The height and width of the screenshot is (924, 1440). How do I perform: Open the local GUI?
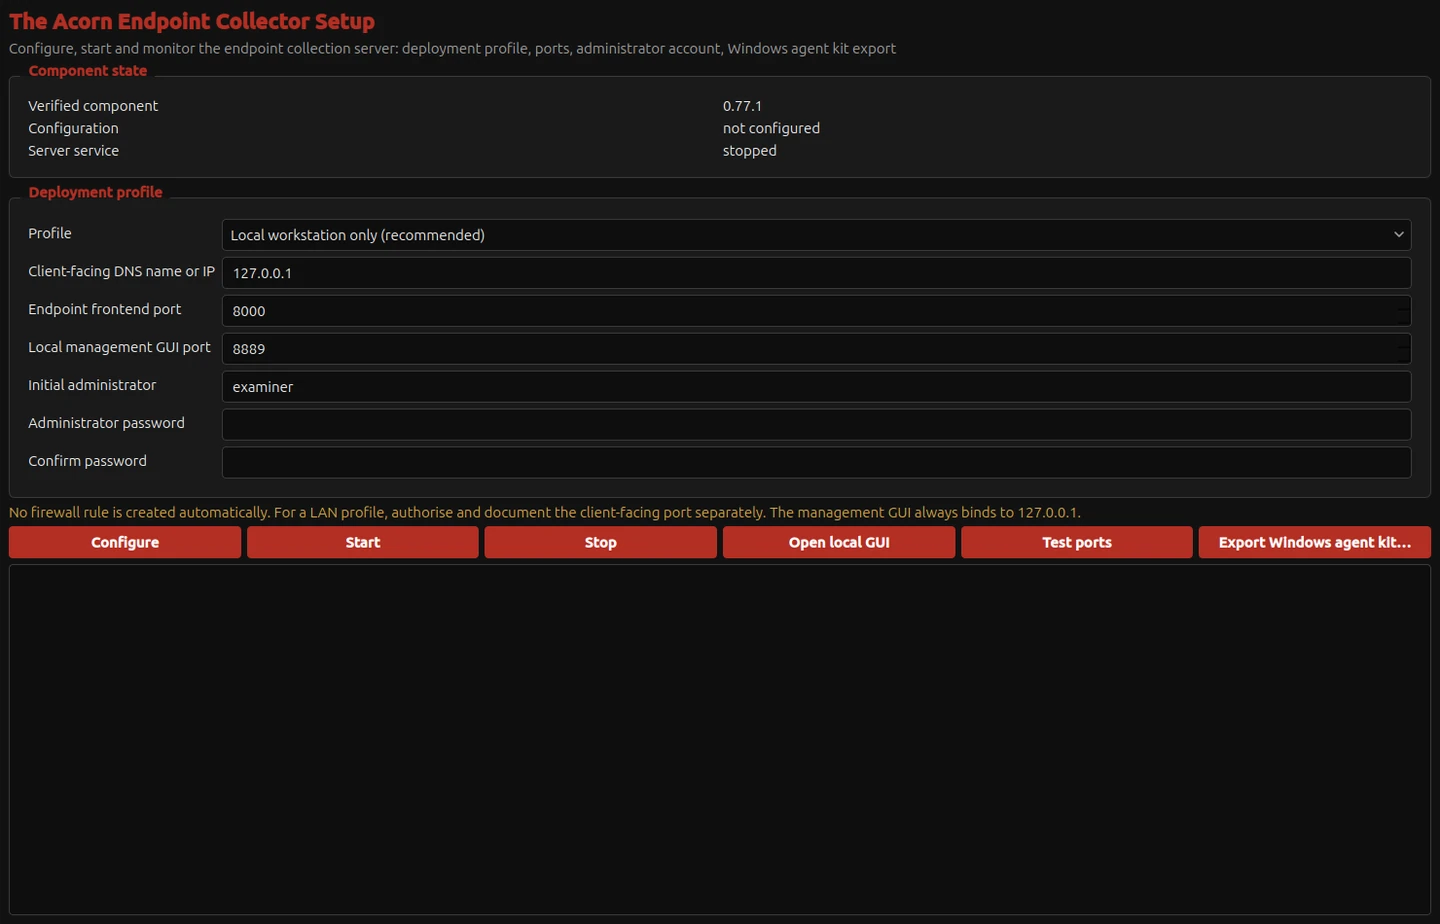pyautogui.click(x=839, y=542)
